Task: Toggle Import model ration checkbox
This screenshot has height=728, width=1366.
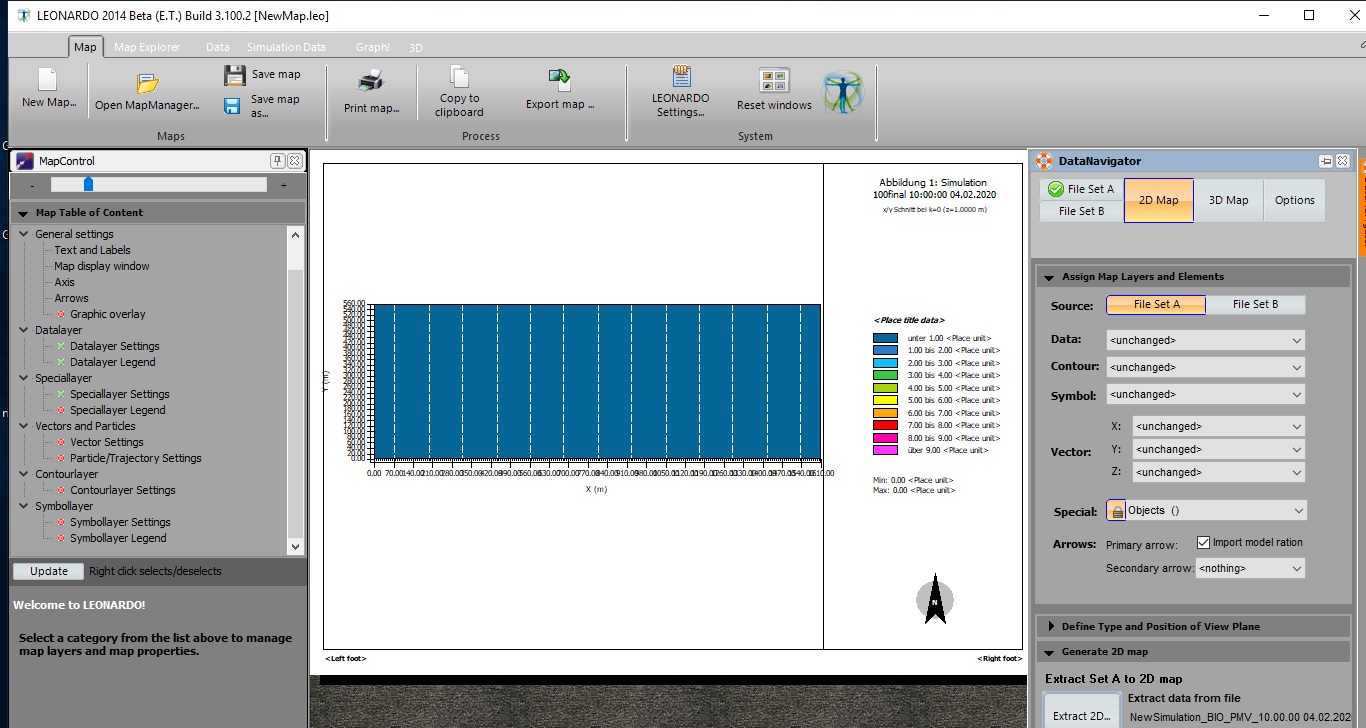Action: pyautogui.click(x=1203, y=542)
